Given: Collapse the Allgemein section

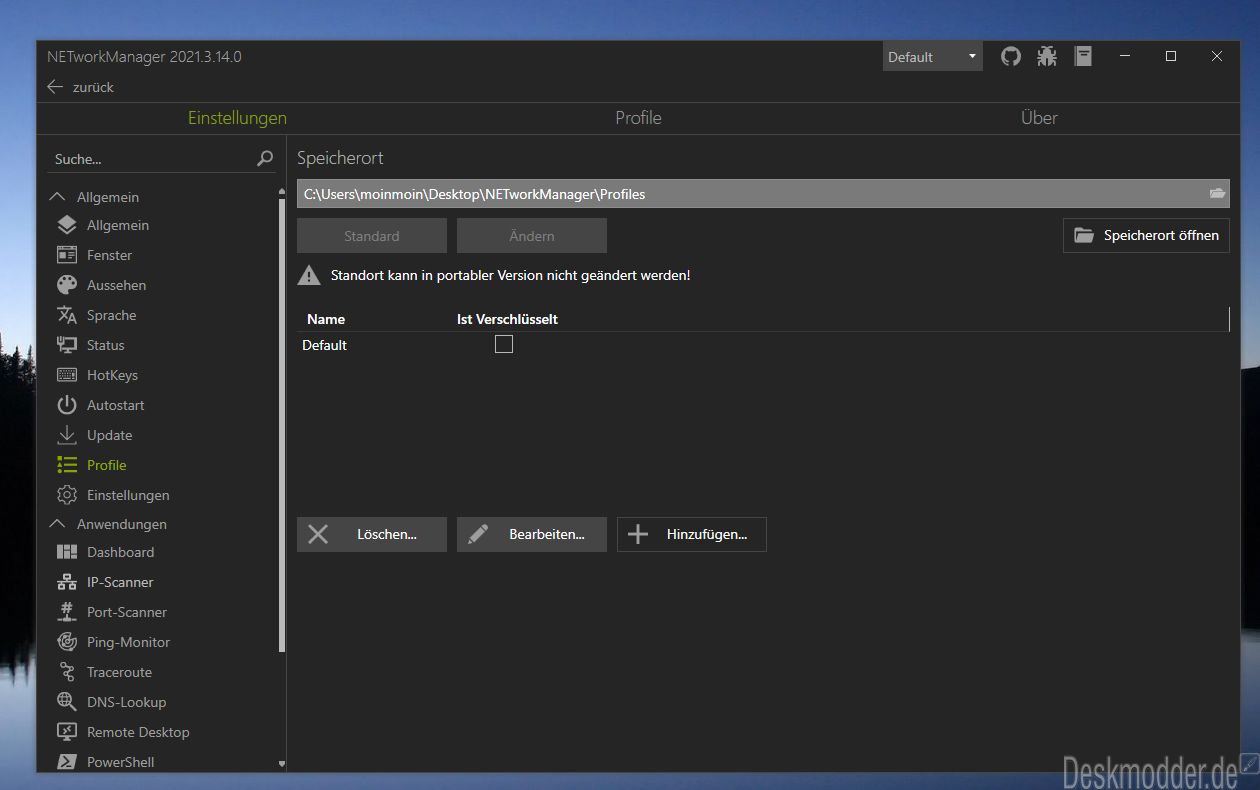Looking at the screenshot, I should click(57, 197).
